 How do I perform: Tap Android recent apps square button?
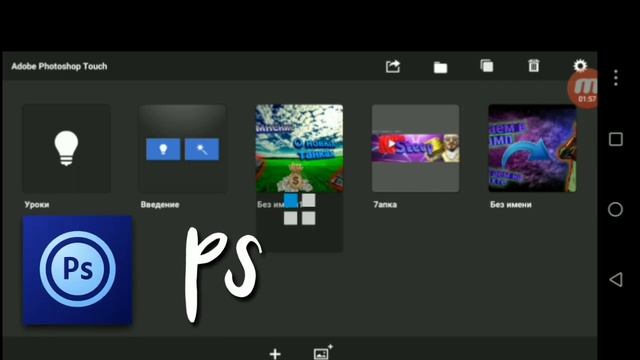coord(616,139)
